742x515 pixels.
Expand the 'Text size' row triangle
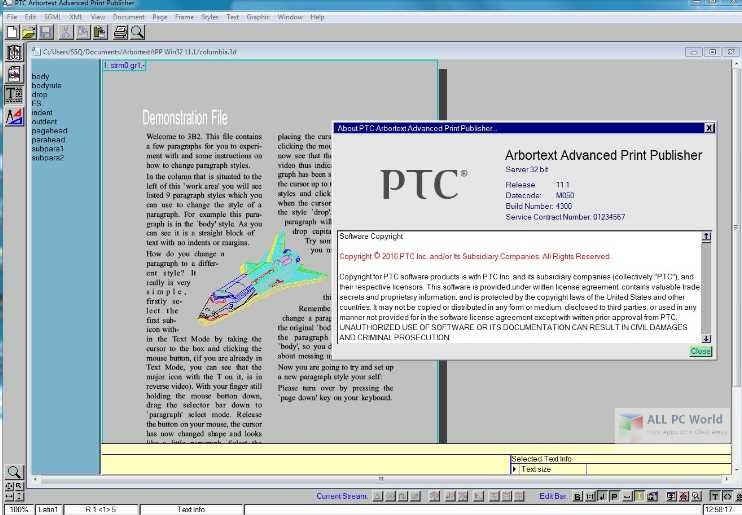[x=515, y=469]
